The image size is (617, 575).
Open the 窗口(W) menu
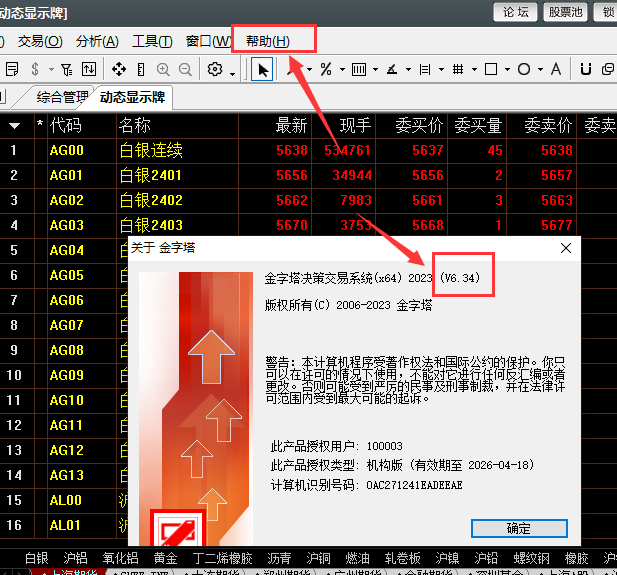coord(209,41)
